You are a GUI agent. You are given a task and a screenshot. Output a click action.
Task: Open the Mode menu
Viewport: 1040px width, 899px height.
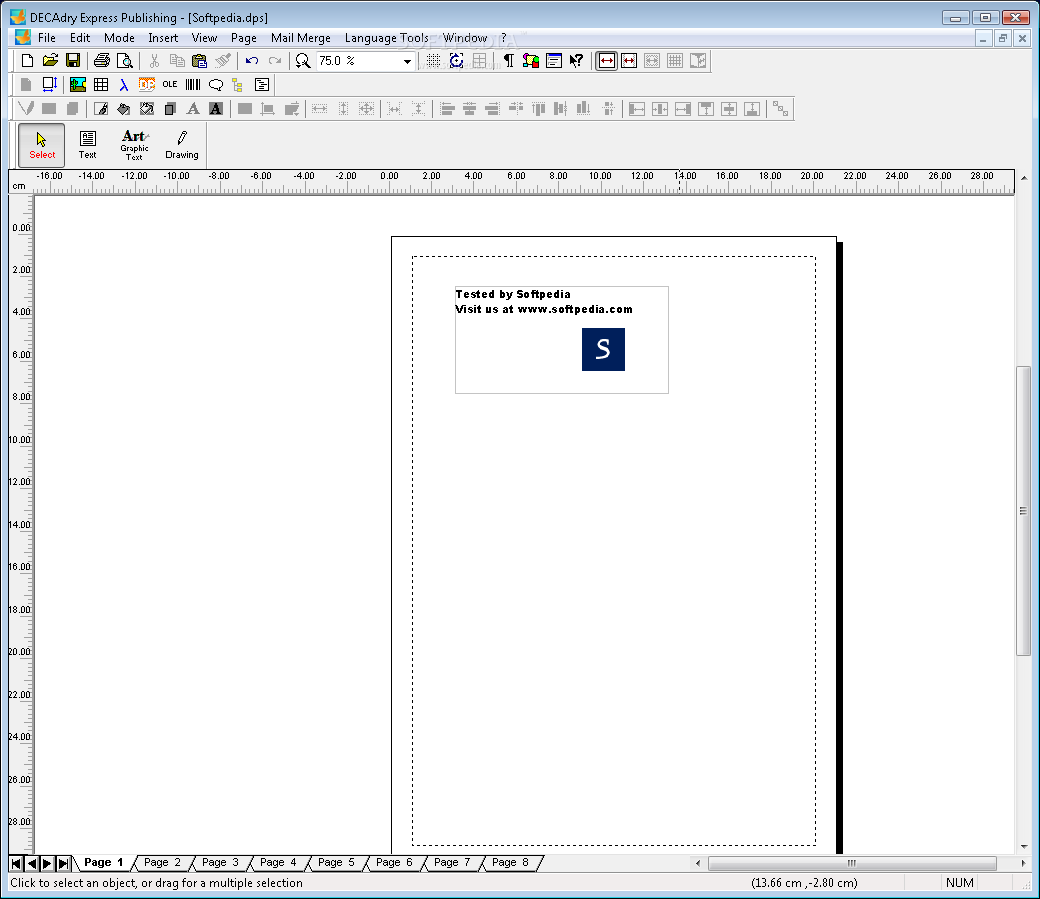click(119, 38)
